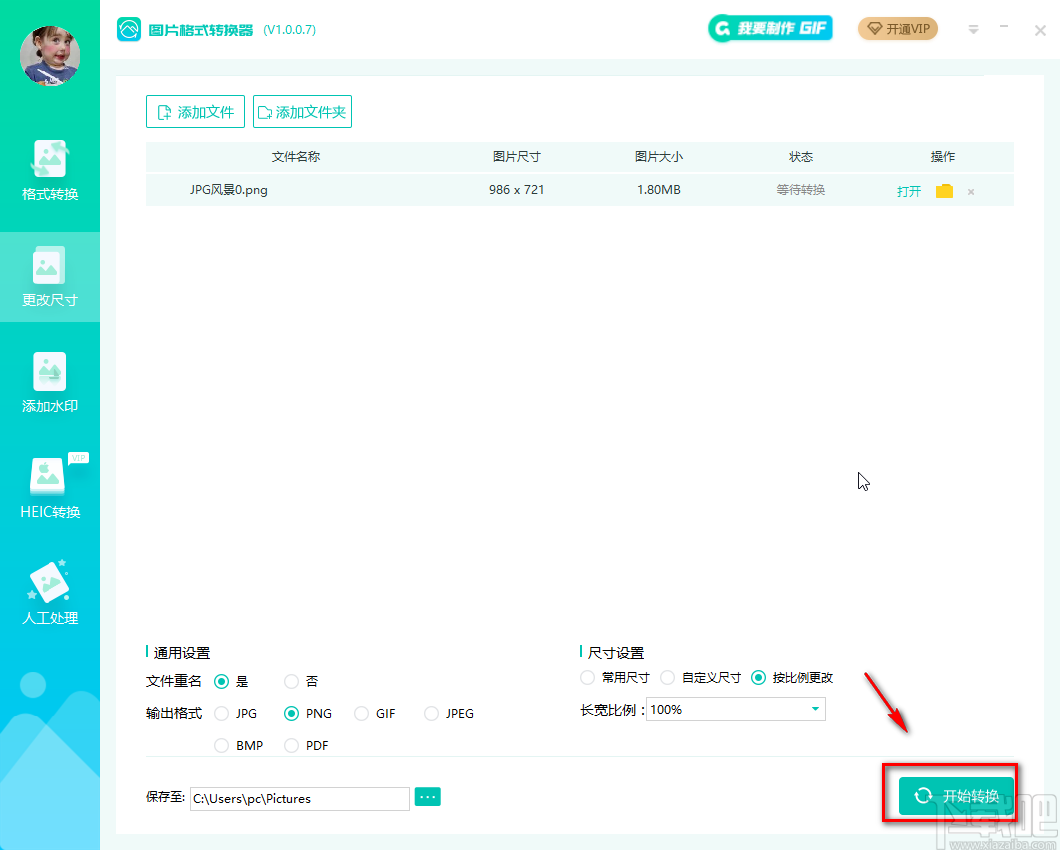Image resolution: width=1060 pixels, height=850 pixels.
Task: Choose JPG output format
Action: (x=221, y=713)
